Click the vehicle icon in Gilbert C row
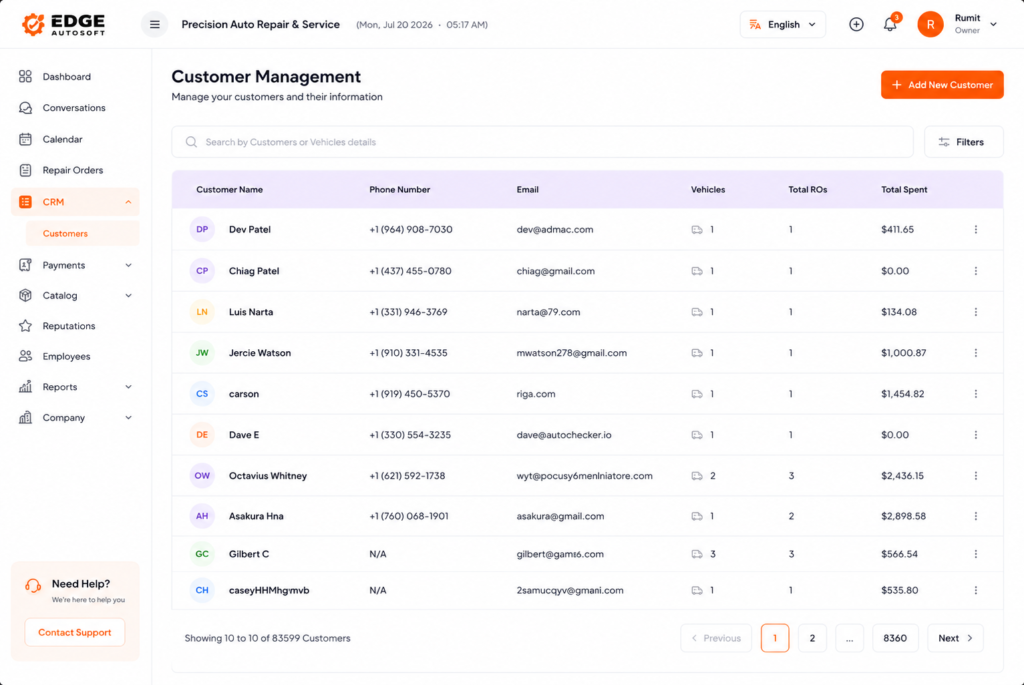Viewport: 1024px width, 685px height. 697,554
